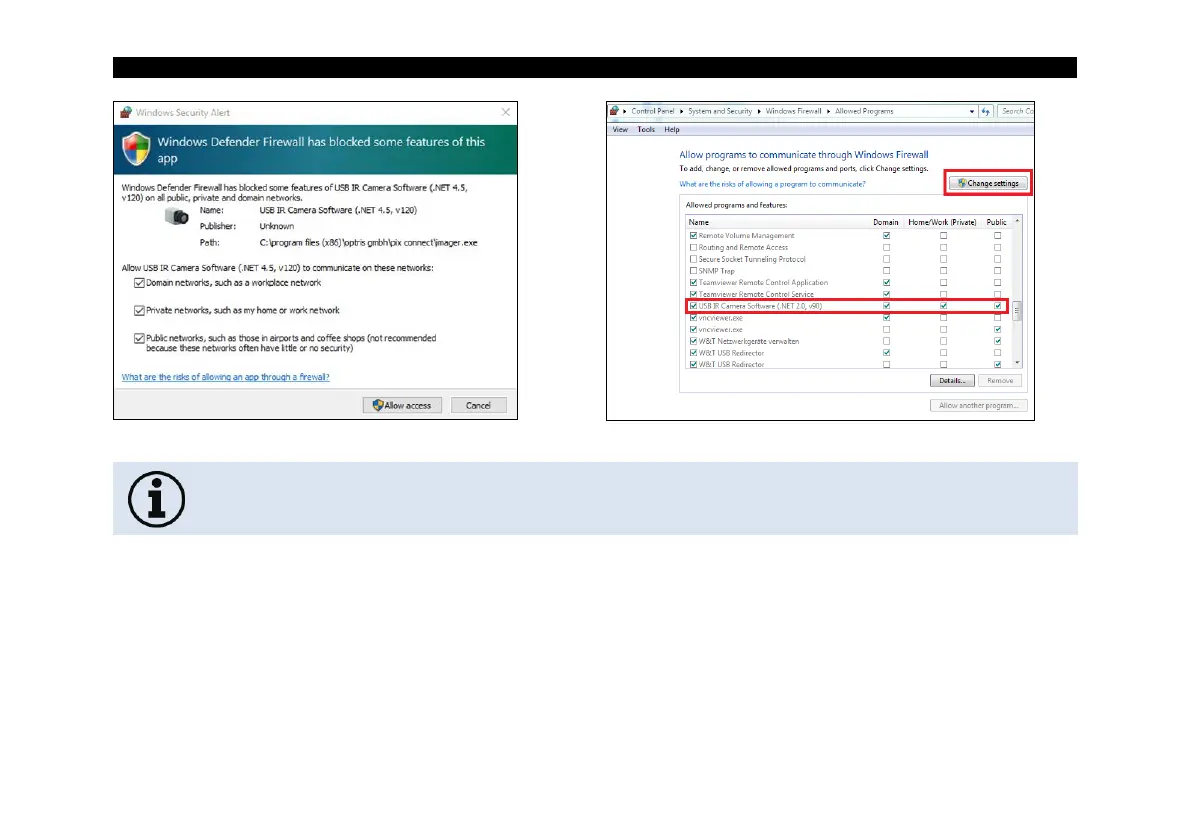Click the imager.exe path text in the alert
Viewport: 1191px width, 839px height.
(368, 243)
